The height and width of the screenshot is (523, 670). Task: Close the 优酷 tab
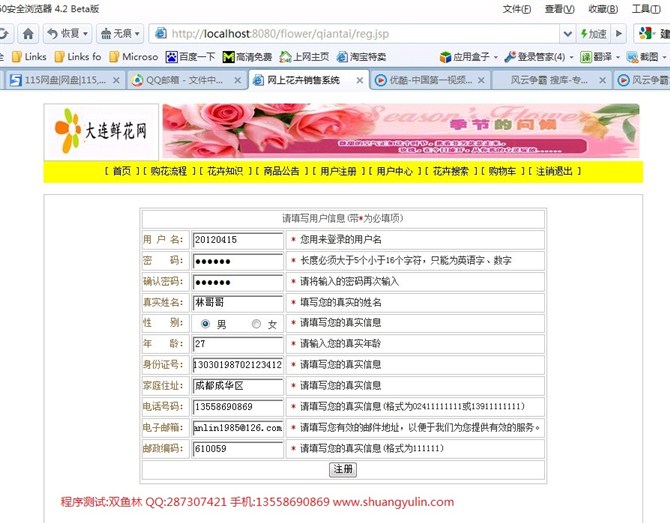click(x=481, y=80)
